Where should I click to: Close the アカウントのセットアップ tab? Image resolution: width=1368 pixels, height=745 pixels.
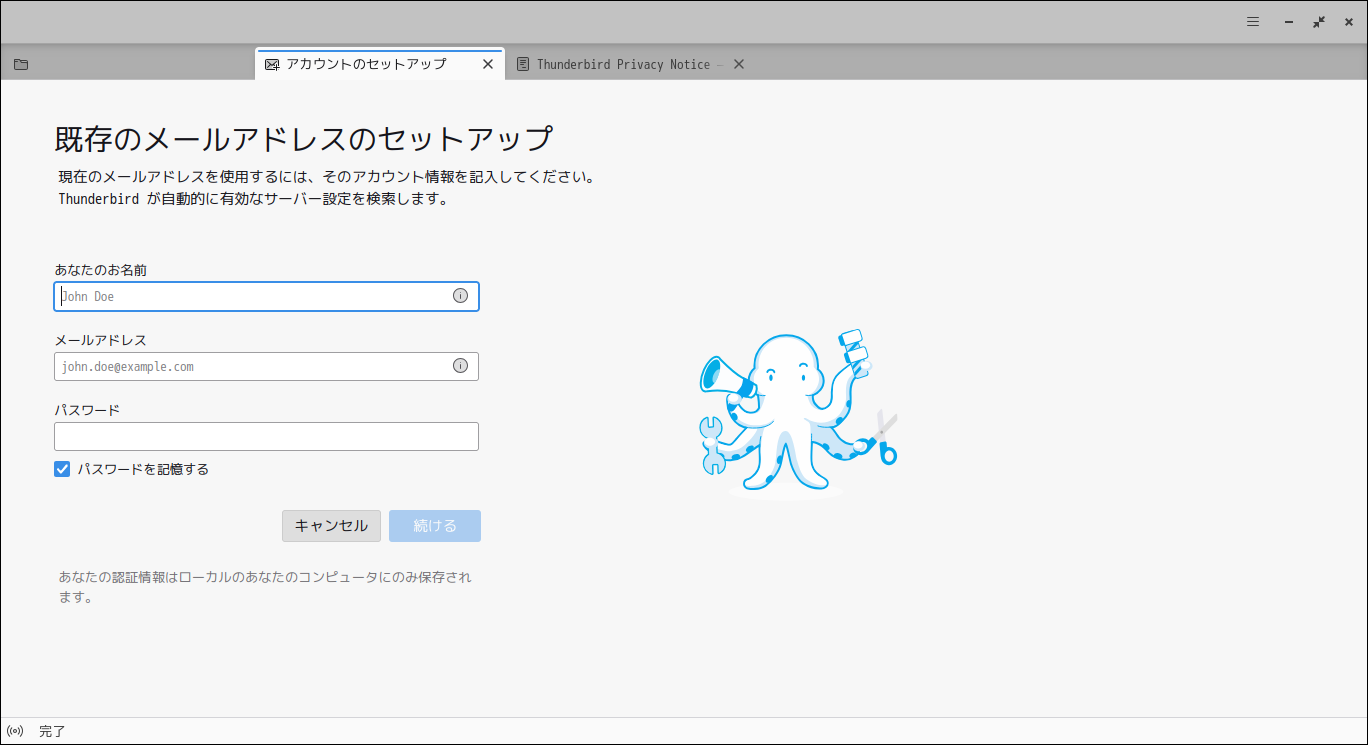pos(488,64)
